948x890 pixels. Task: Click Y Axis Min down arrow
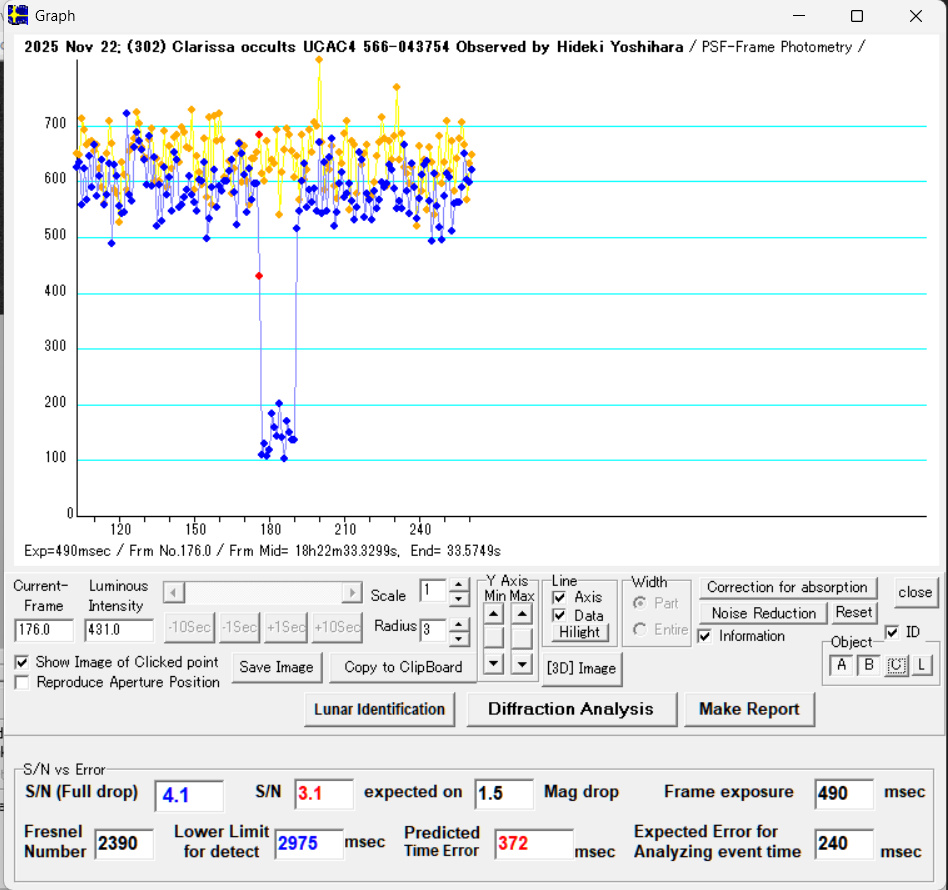495,662
